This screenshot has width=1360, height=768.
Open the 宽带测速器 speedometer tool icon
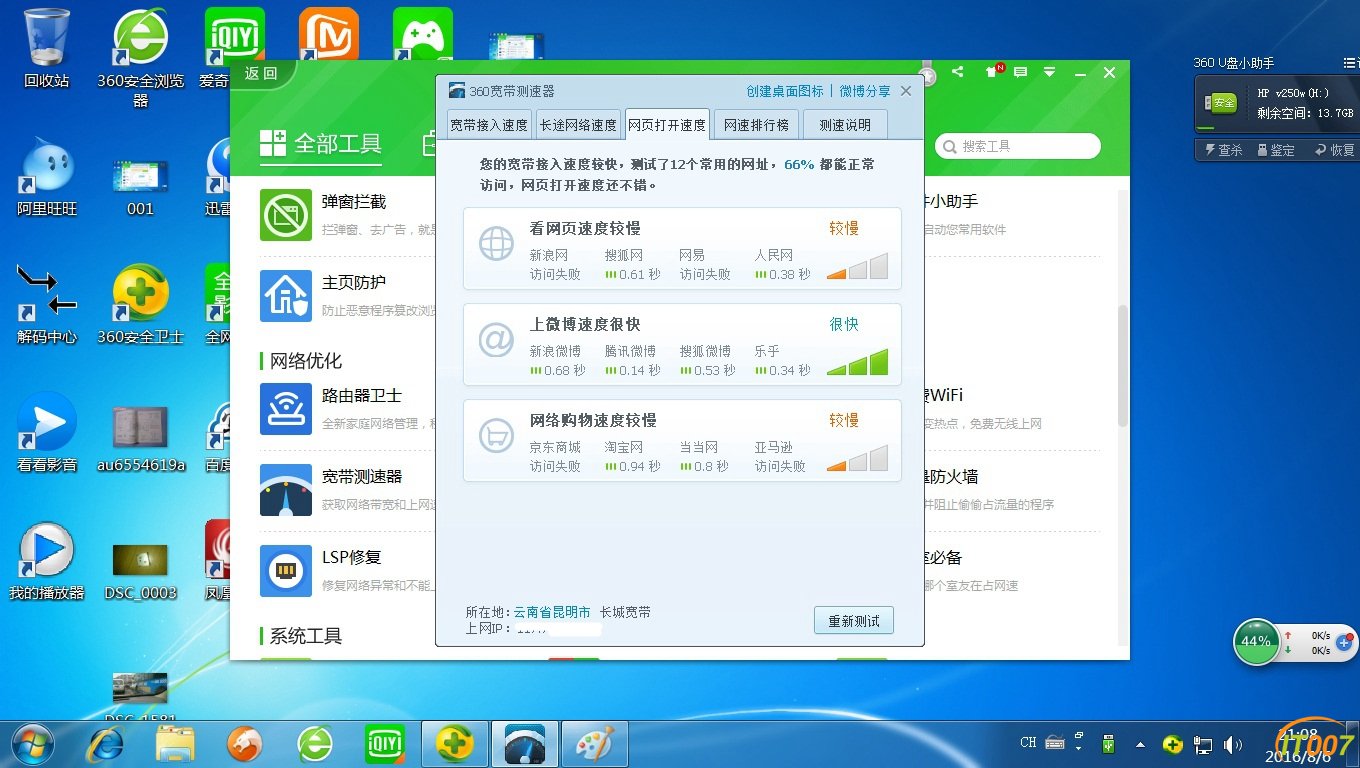pyautogui.click(x=286, y=490)
